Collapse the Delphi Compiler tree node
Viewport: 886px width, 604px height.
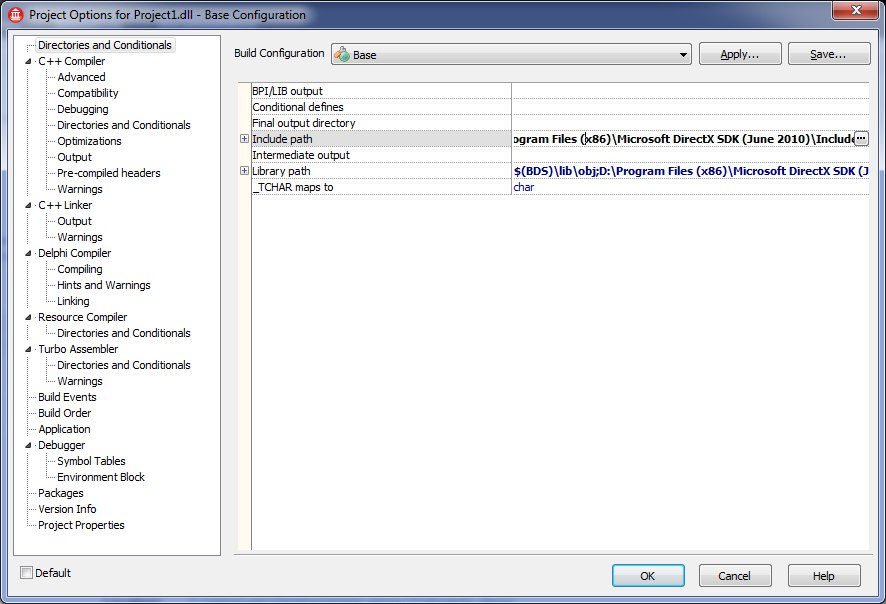(29, 254)
